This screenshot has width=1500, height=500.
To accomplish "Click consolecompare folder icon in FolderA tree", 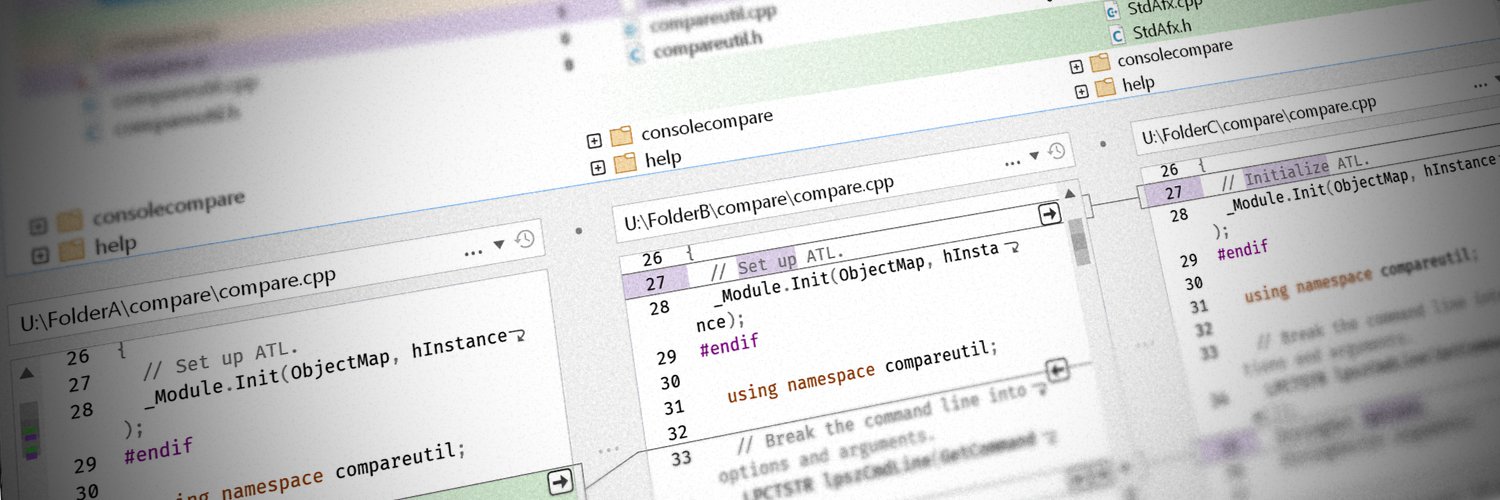I will 68,219.
